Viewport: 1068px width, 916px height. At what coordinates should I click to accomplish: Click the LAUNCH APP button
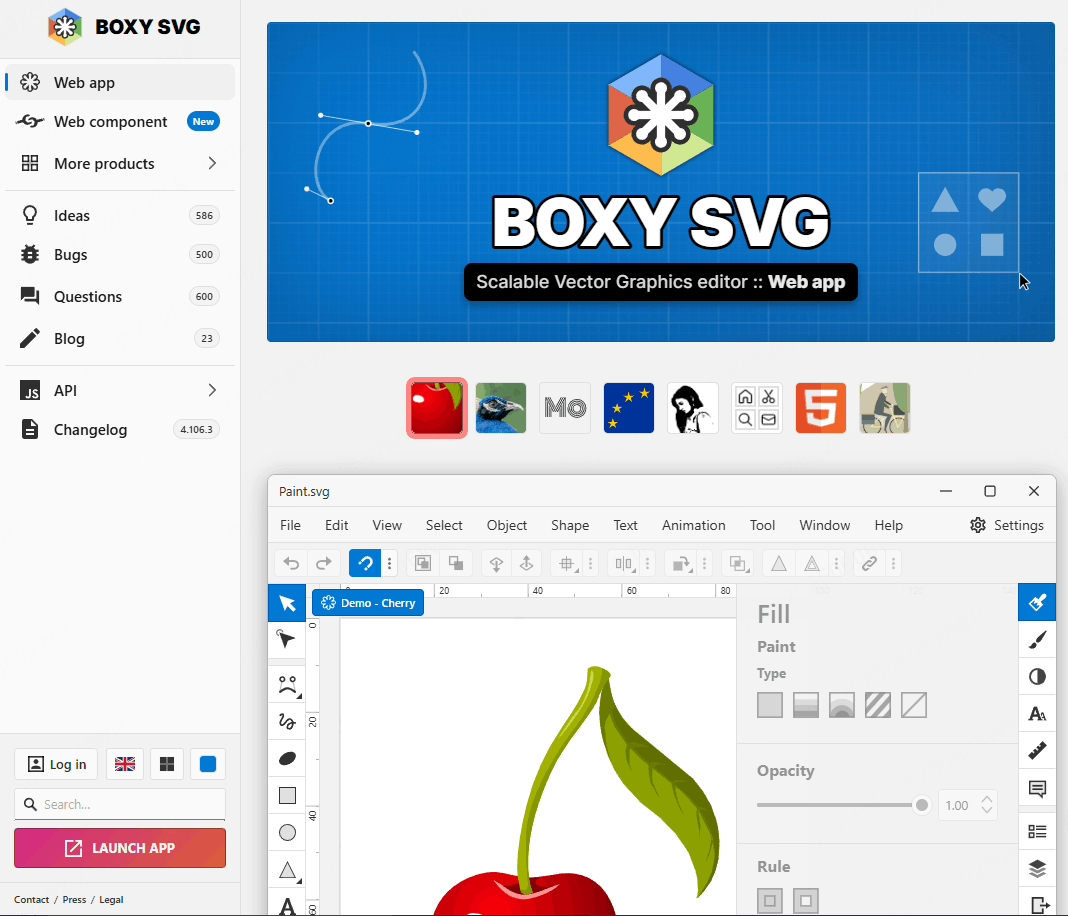click(x=120, y=848)
